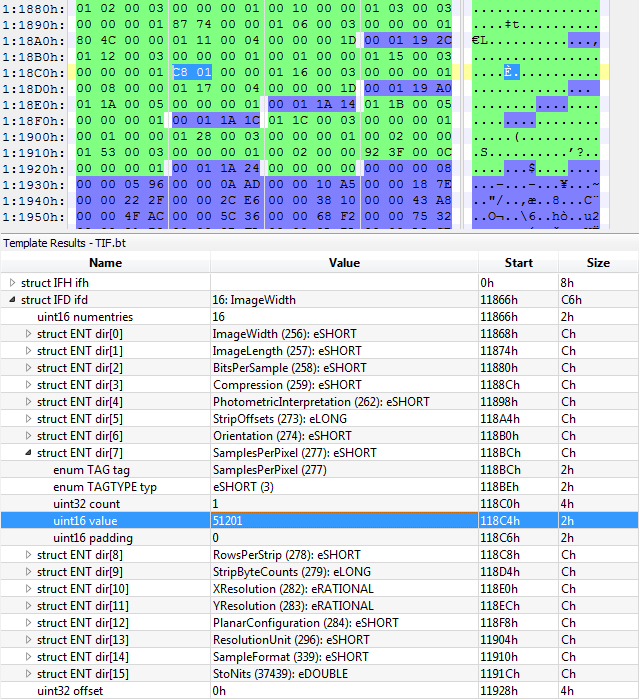This screenshot has height=699, width=639.
Task: Expand the struct IFH ifh node
Action: (12, 283)
